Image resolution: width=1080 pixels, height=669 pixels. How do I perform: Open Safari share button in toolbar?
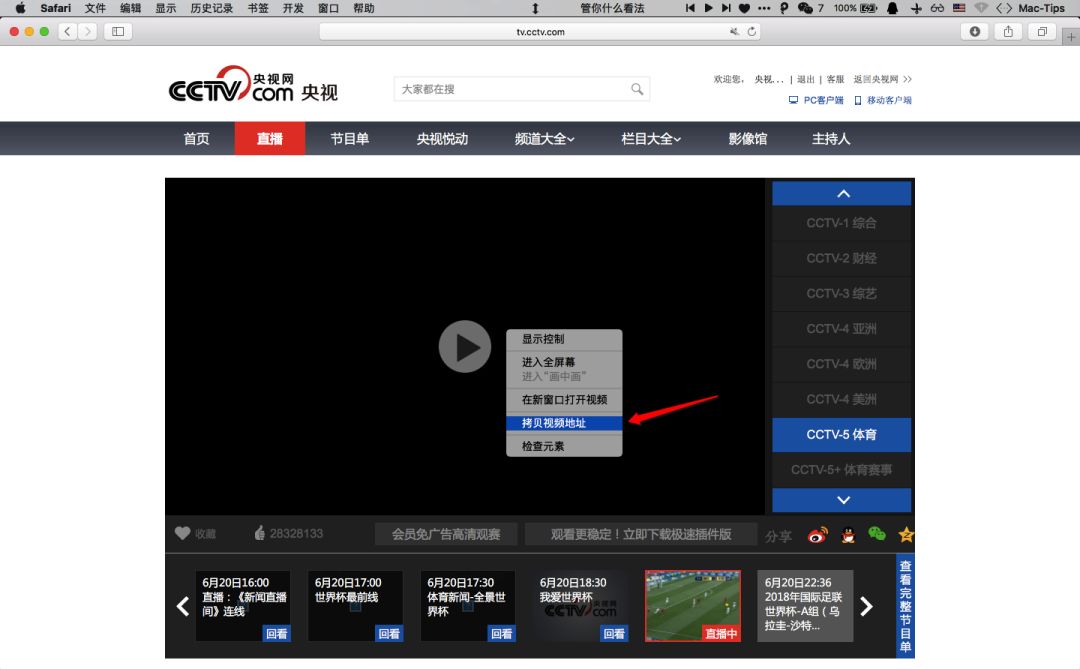[1008, 32]
